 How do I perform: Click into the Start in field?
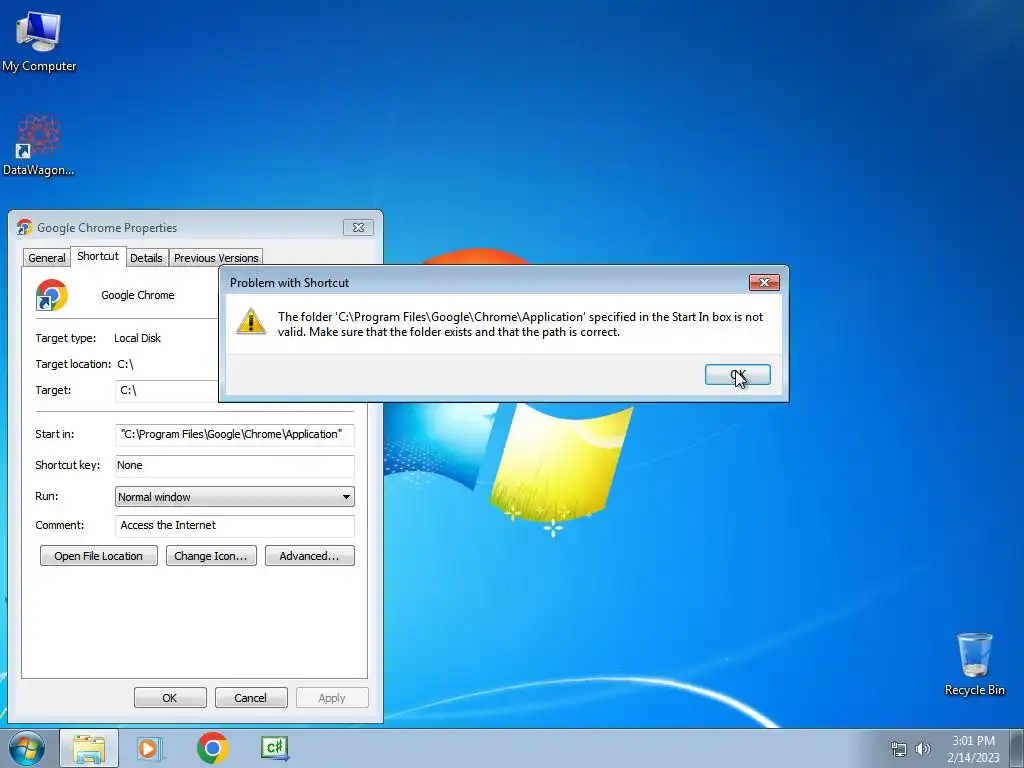[x=235, y=434]
